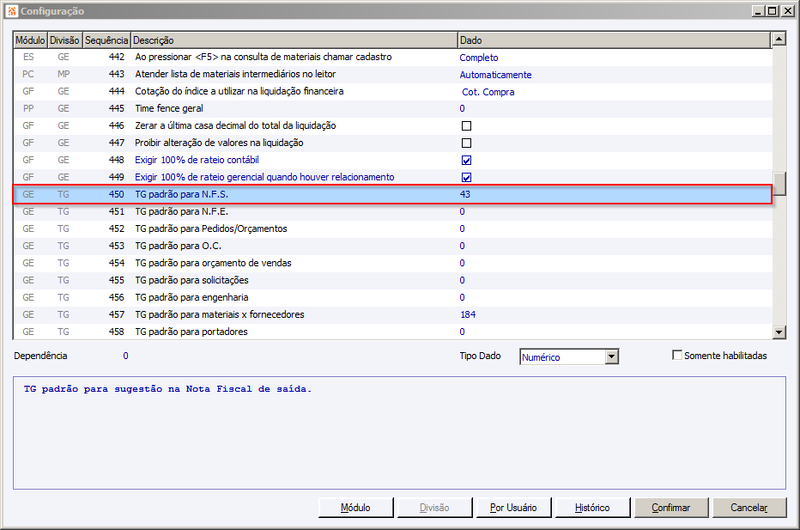Click the Dependência value 0
Image resolution: width=800 pixels, height=530 pixels.
click(x=126, y=356)
